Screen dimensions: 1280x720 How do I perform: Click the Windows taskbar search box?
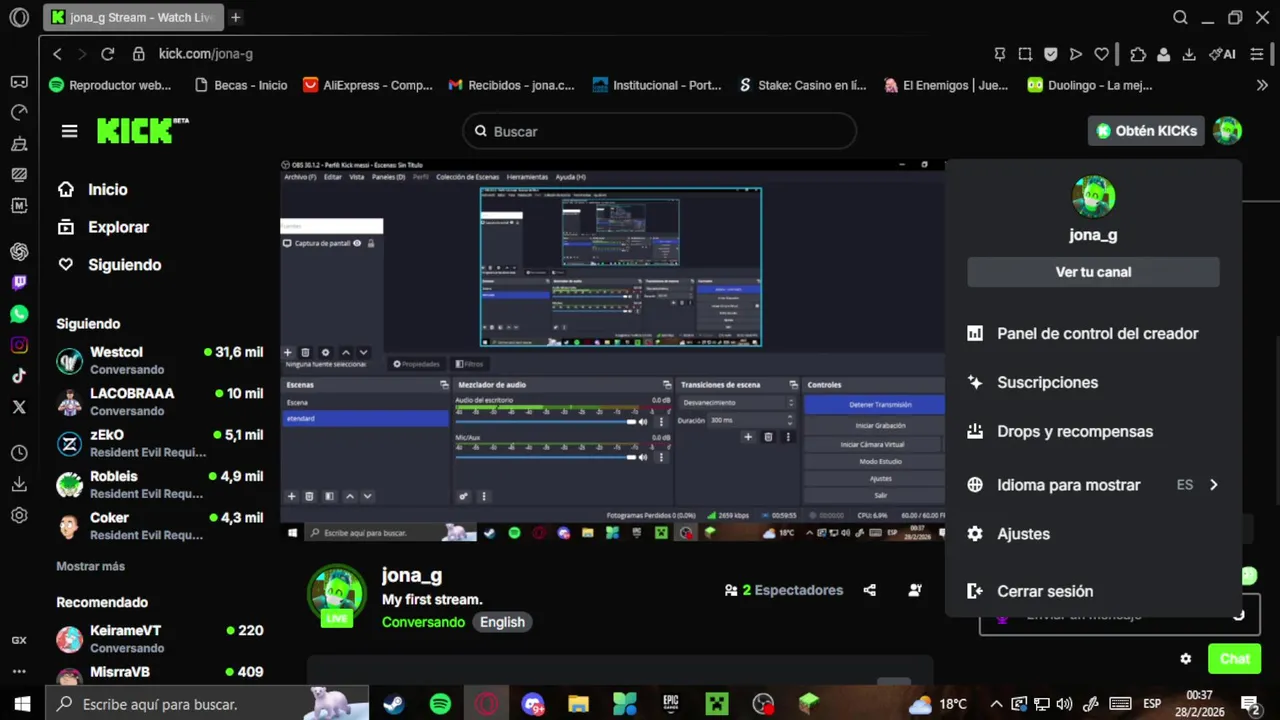tap(205, 704)
